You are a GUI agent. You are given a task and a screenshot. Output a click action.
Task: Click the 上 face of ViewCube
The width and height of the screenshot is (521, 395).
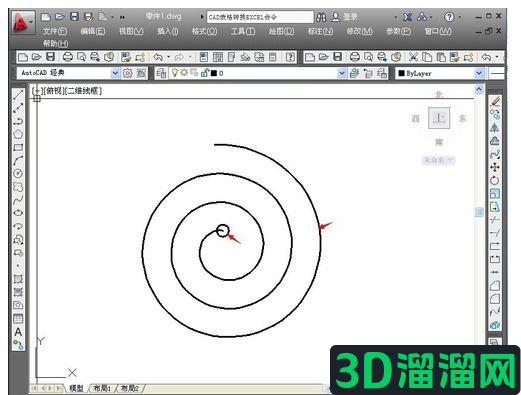point(439,118)
